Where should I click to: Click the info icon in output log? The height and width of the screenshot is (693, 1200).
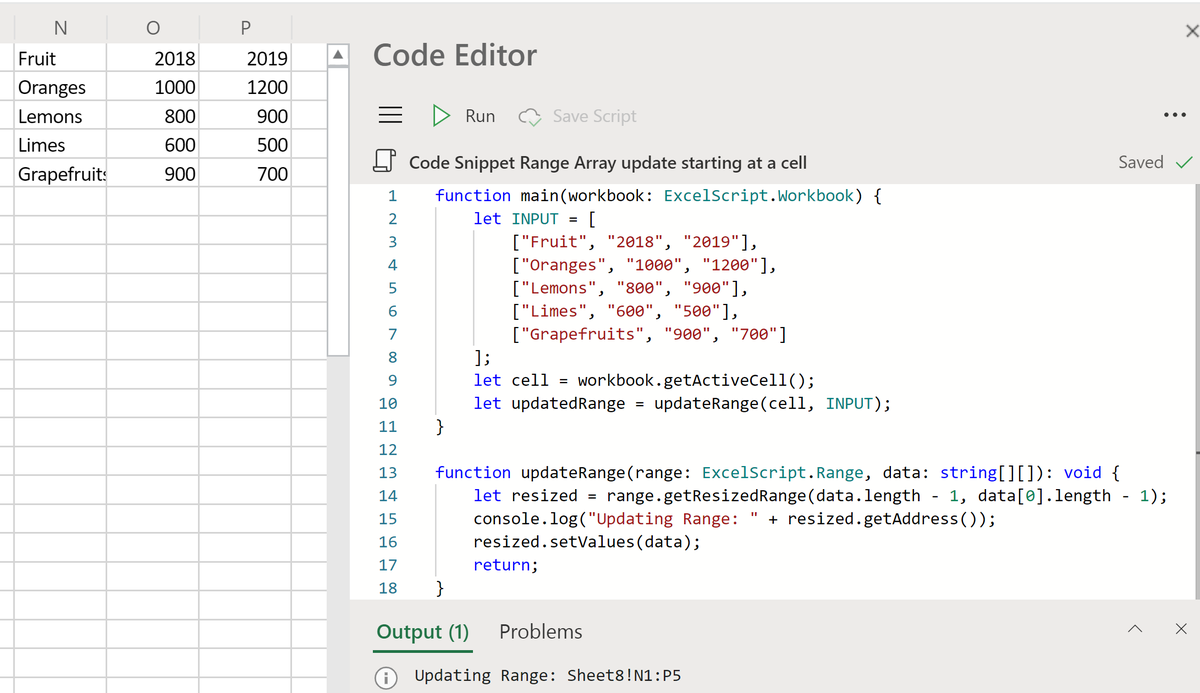pyautogui.click(x=385, y=676)
